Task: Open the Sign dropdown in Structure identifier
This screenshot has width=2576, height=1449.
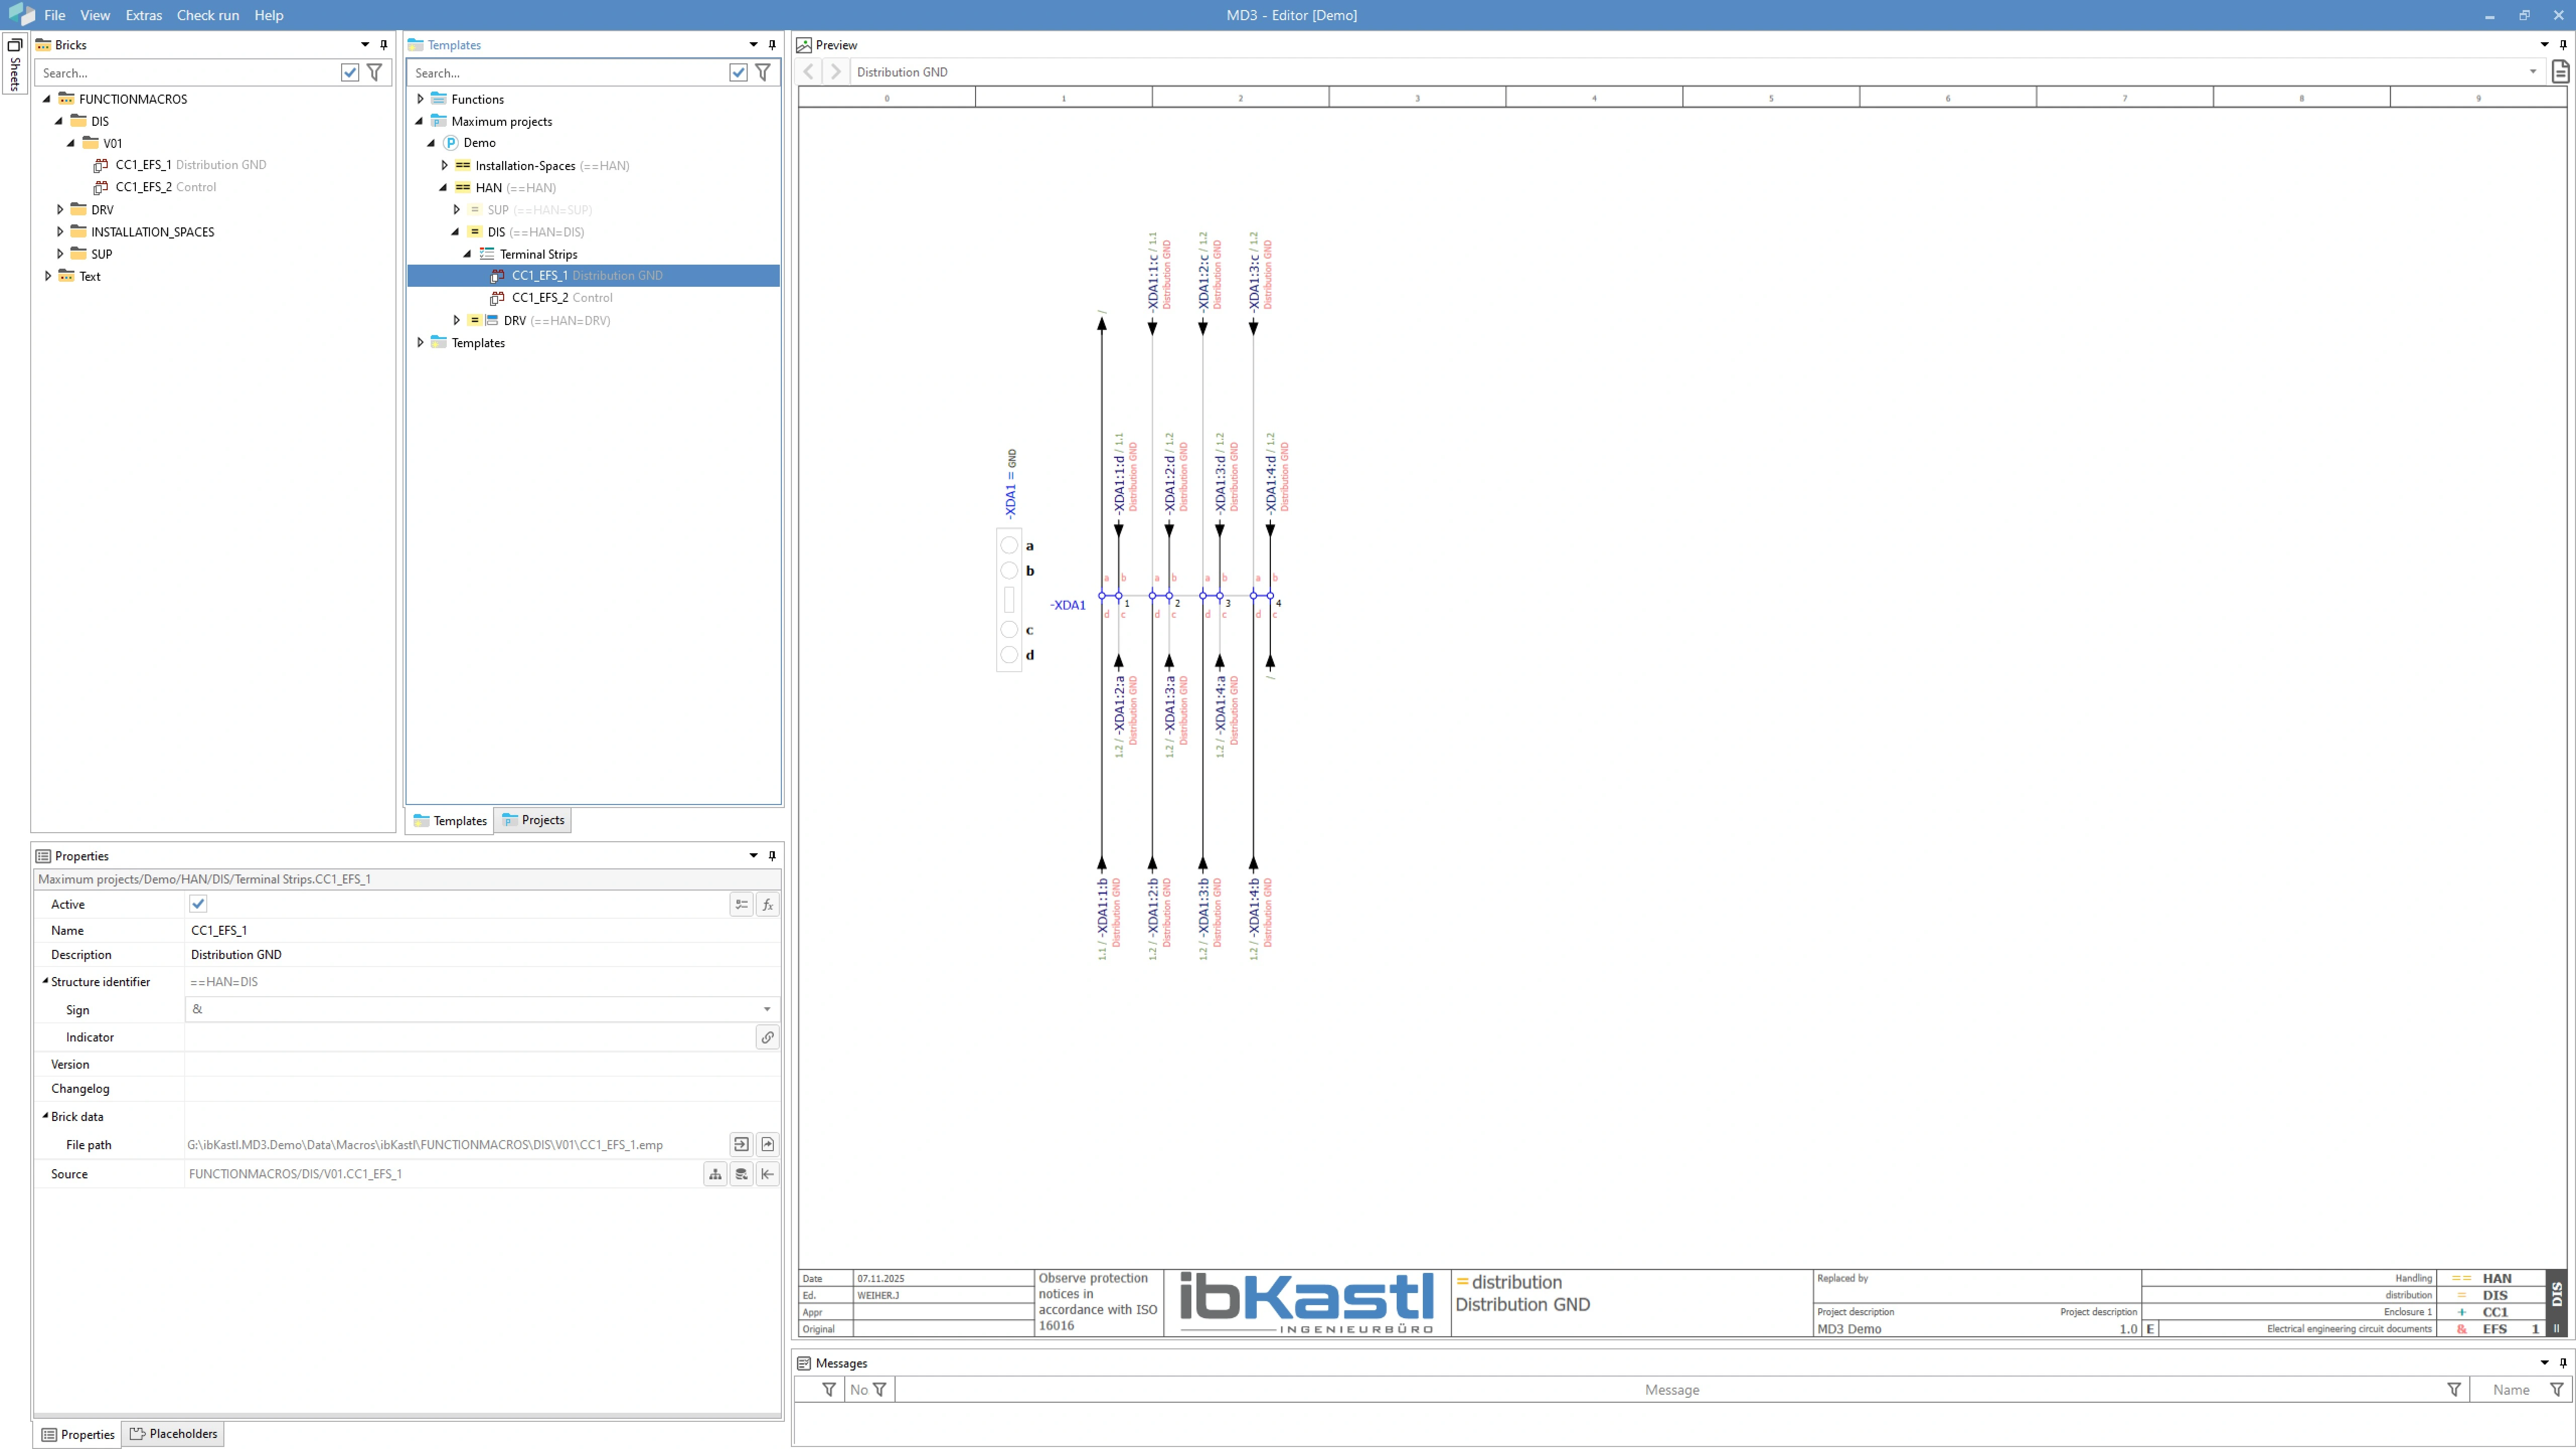Action: pos(767,1009)
